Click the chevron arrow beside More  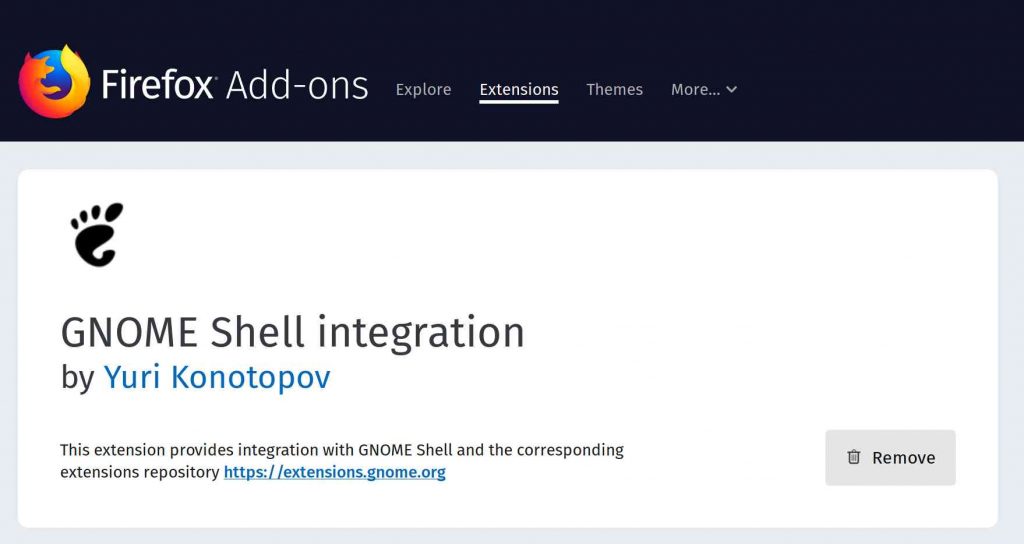(x=732, y=90)
